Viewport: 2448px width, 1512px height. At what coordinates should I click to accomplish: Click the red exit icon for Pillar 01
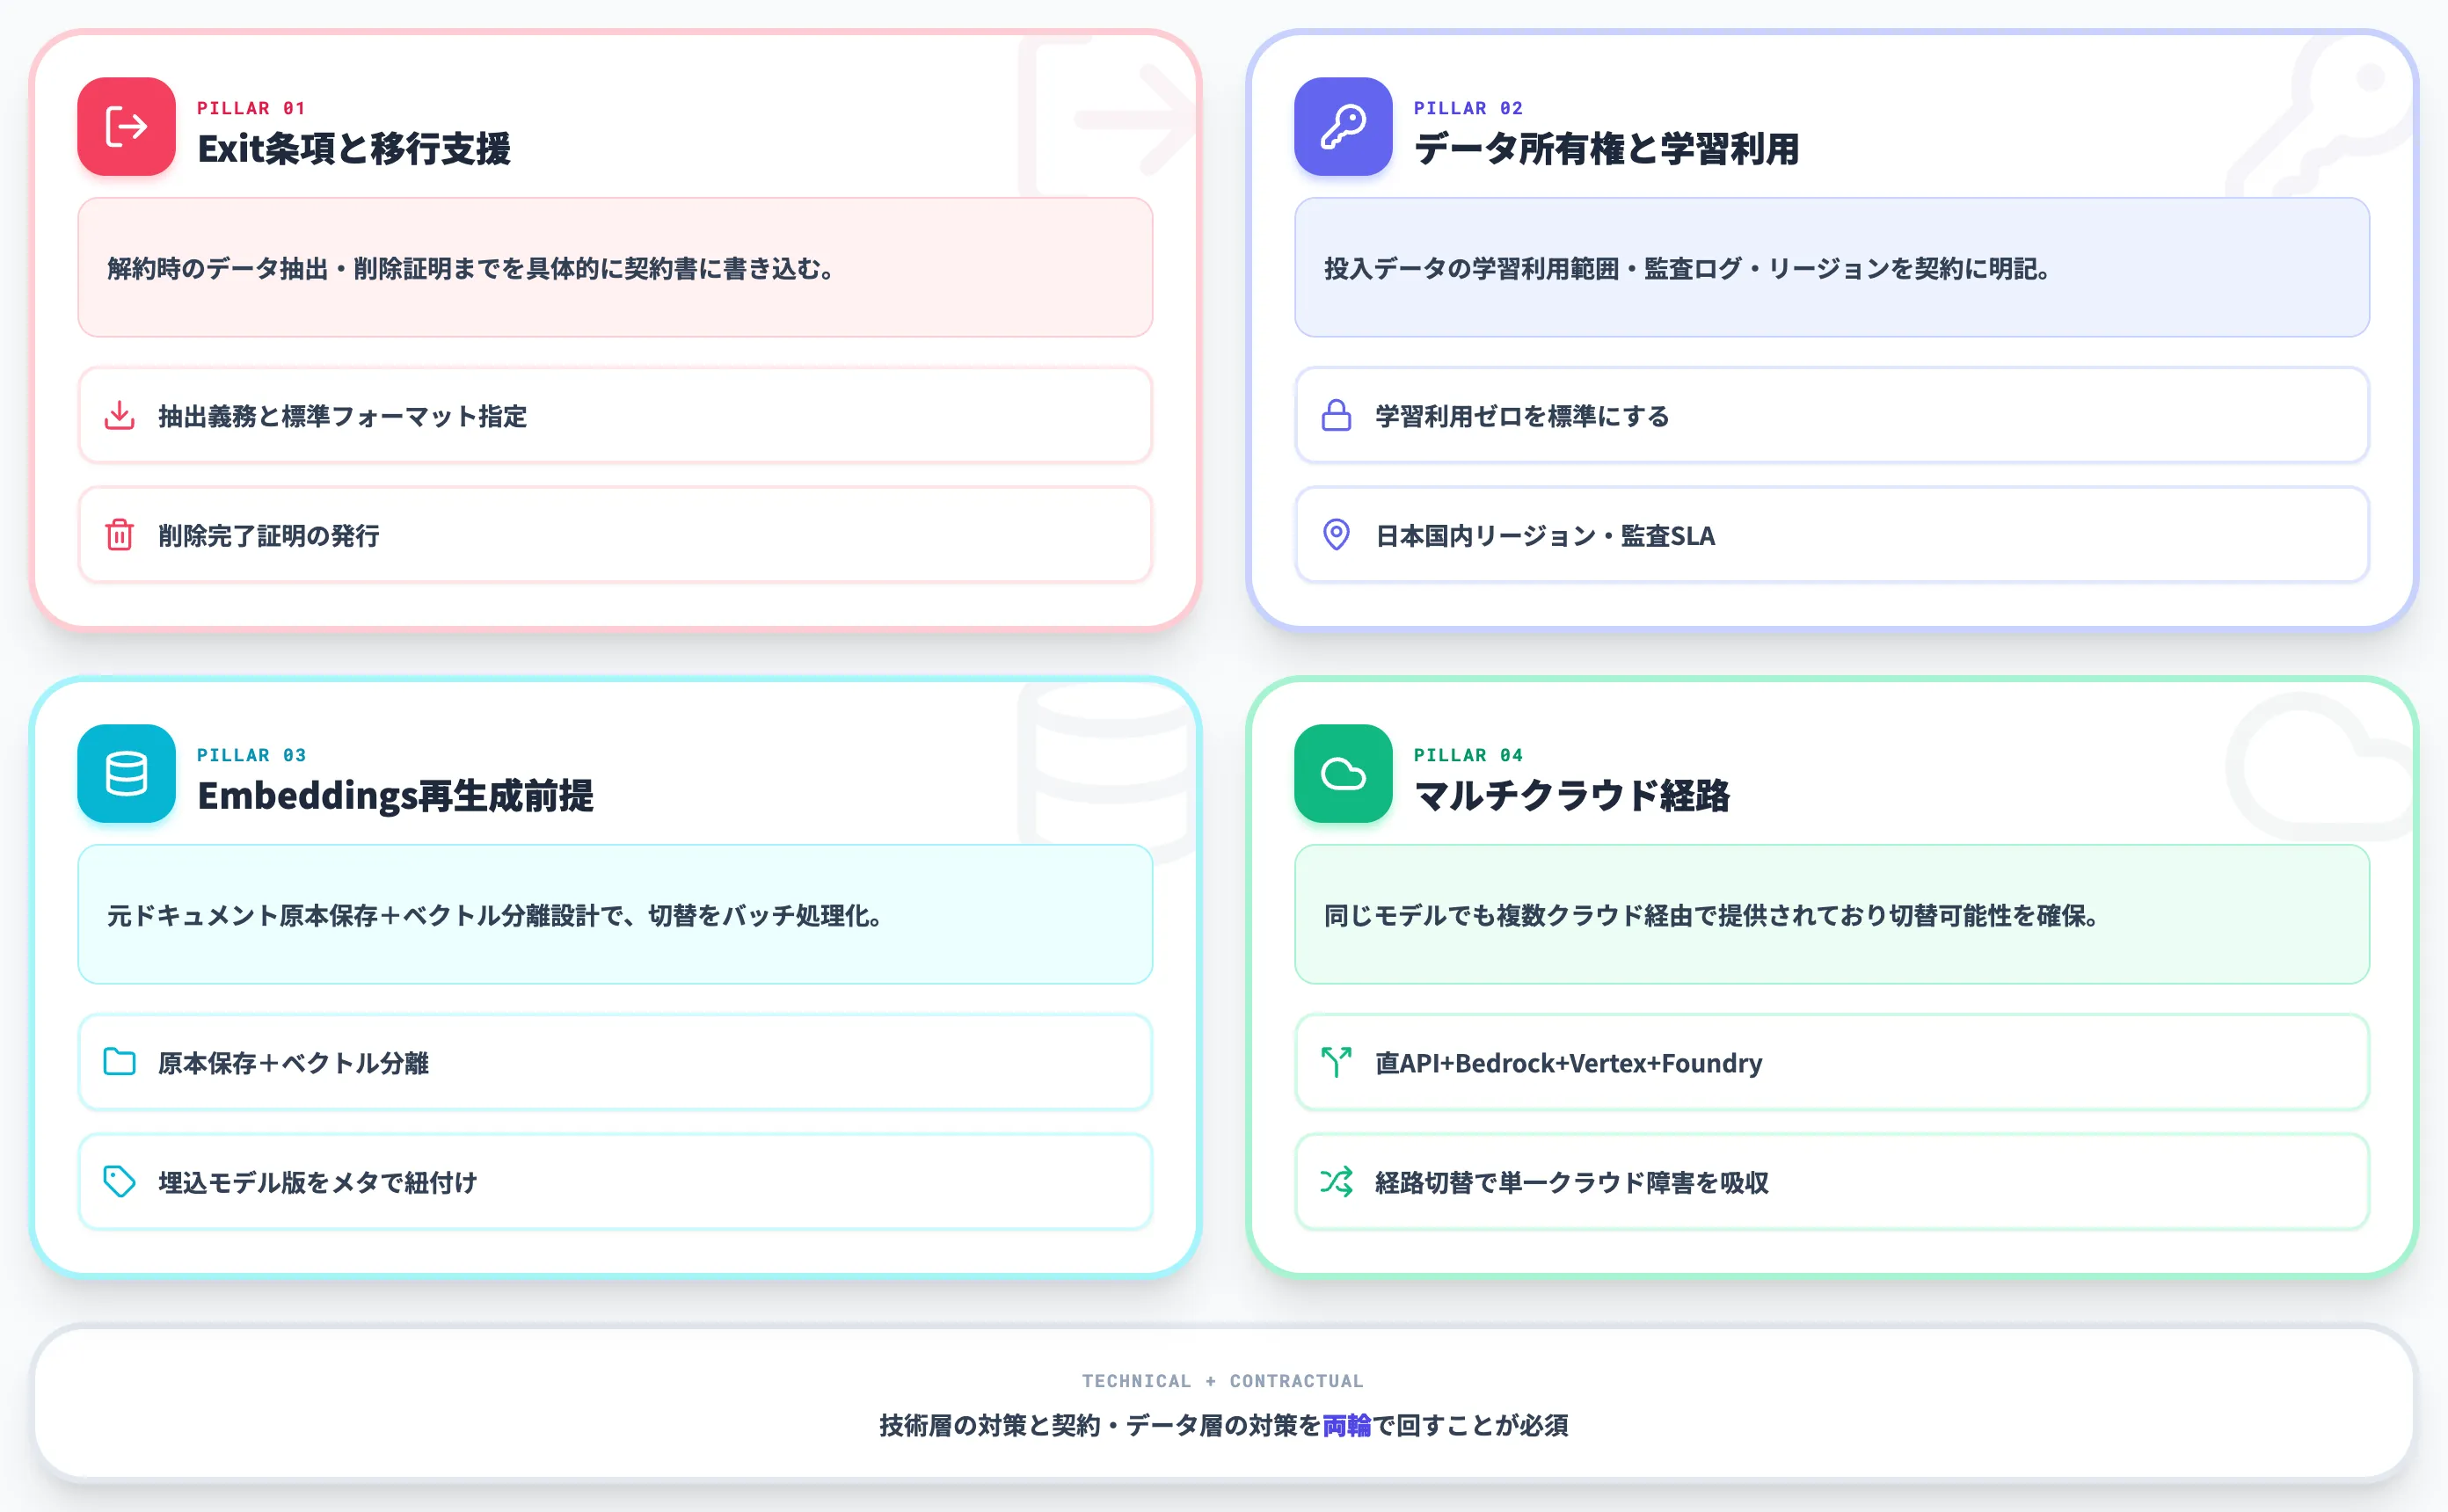(126, 127)
